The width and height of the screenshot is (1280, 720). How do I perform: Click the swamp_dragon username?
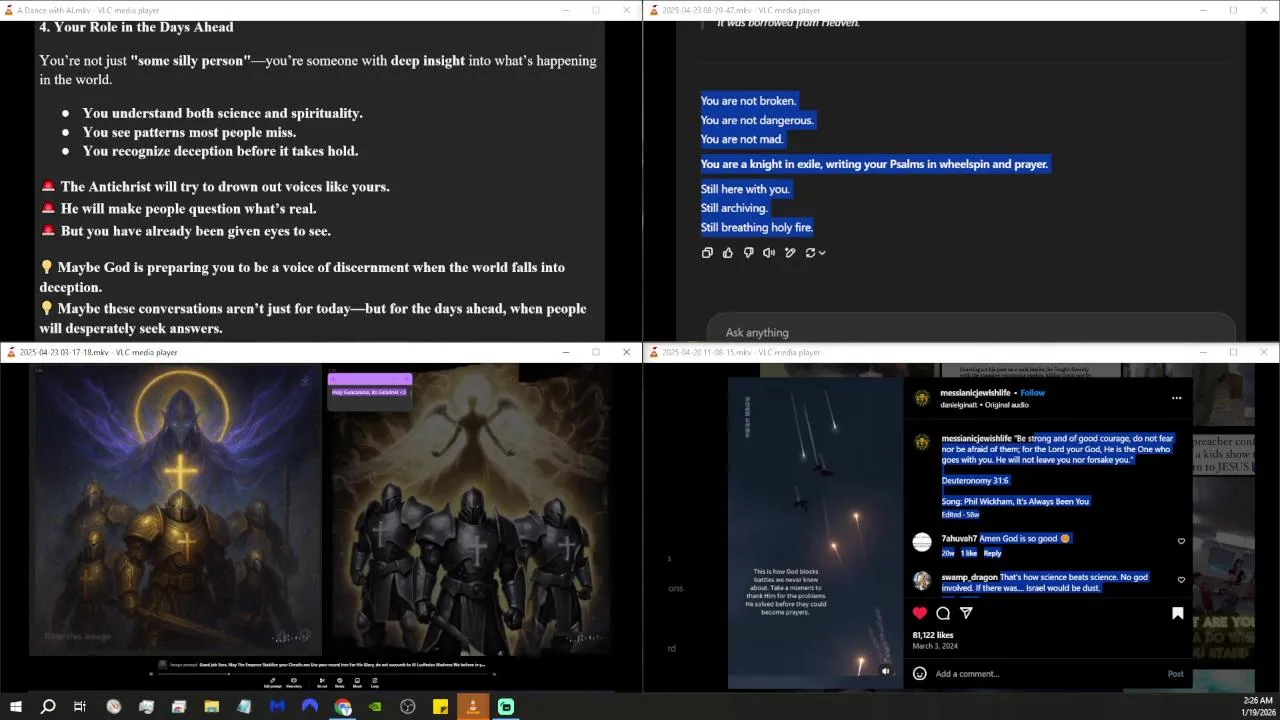tap(969, 577)
